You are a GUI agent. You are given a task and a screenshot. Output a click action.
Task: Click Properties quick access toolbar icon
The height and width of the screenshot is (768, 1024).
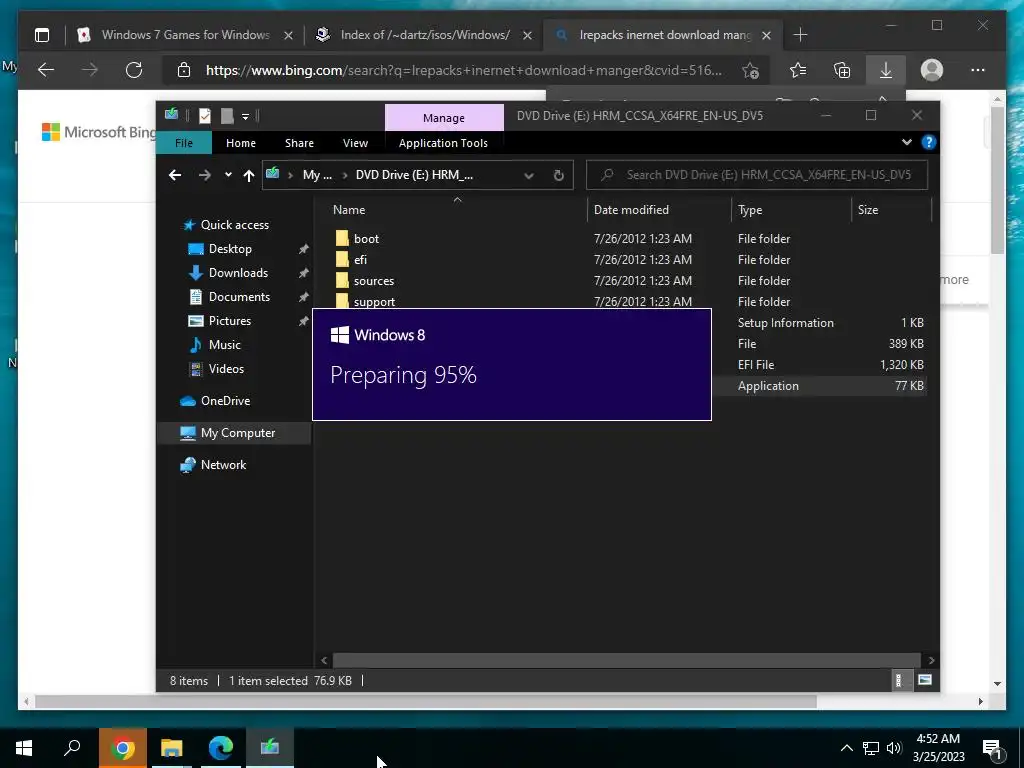click(204, 116)
